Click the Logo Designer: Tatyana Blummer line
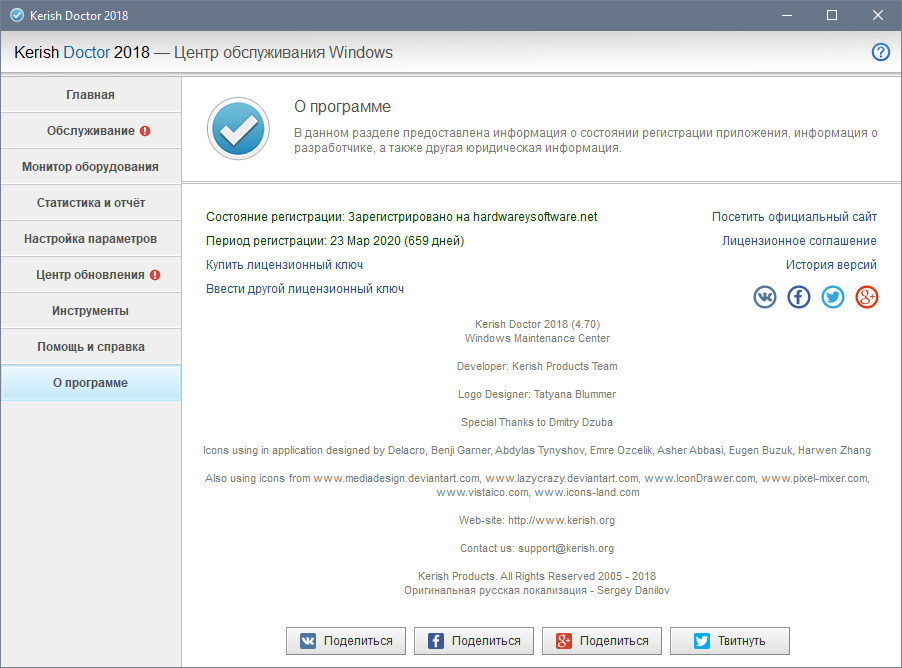Image resolution: width=902 pixels, height=668 pixels. click(537, 394)
